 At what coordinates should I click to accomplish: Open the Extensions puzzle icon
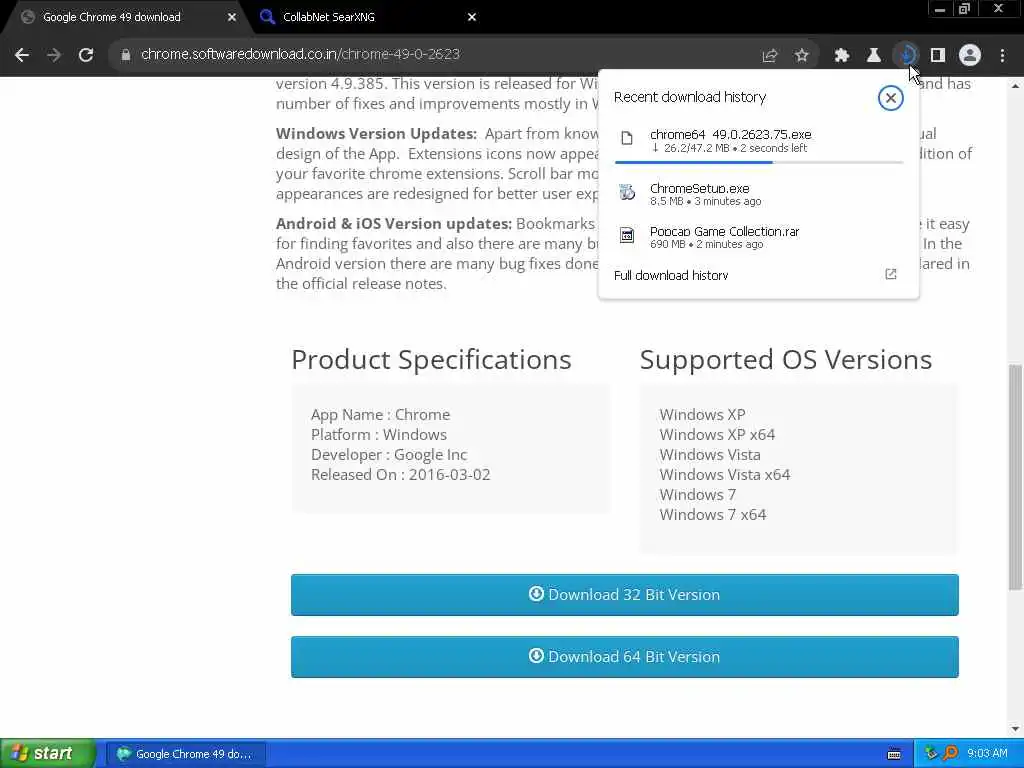tap(842, 56)
